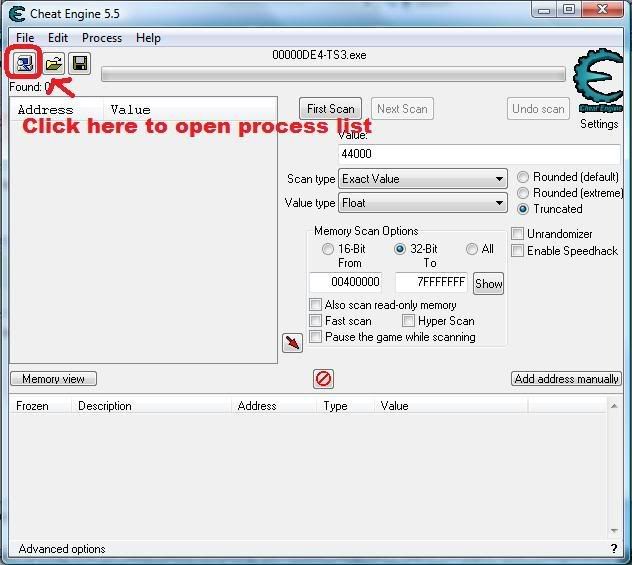632x565 pixels.
Task: Click the Value input field
Action: 479,154
